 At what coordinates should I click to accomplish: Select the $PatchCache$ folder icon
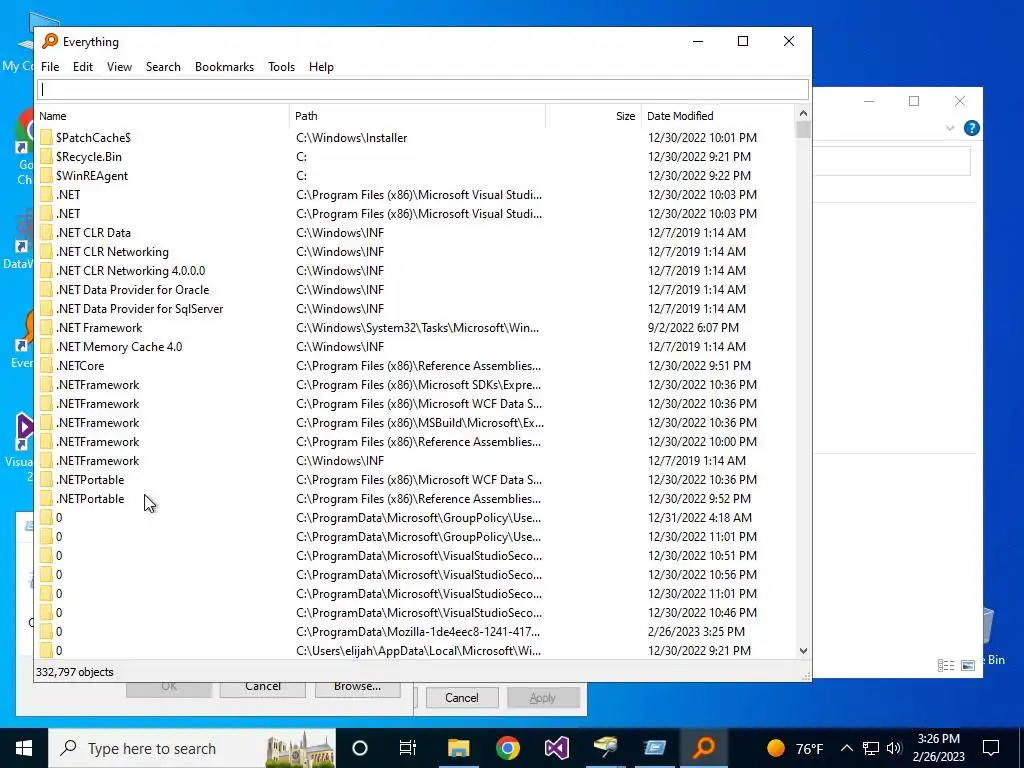coord(46,138)
